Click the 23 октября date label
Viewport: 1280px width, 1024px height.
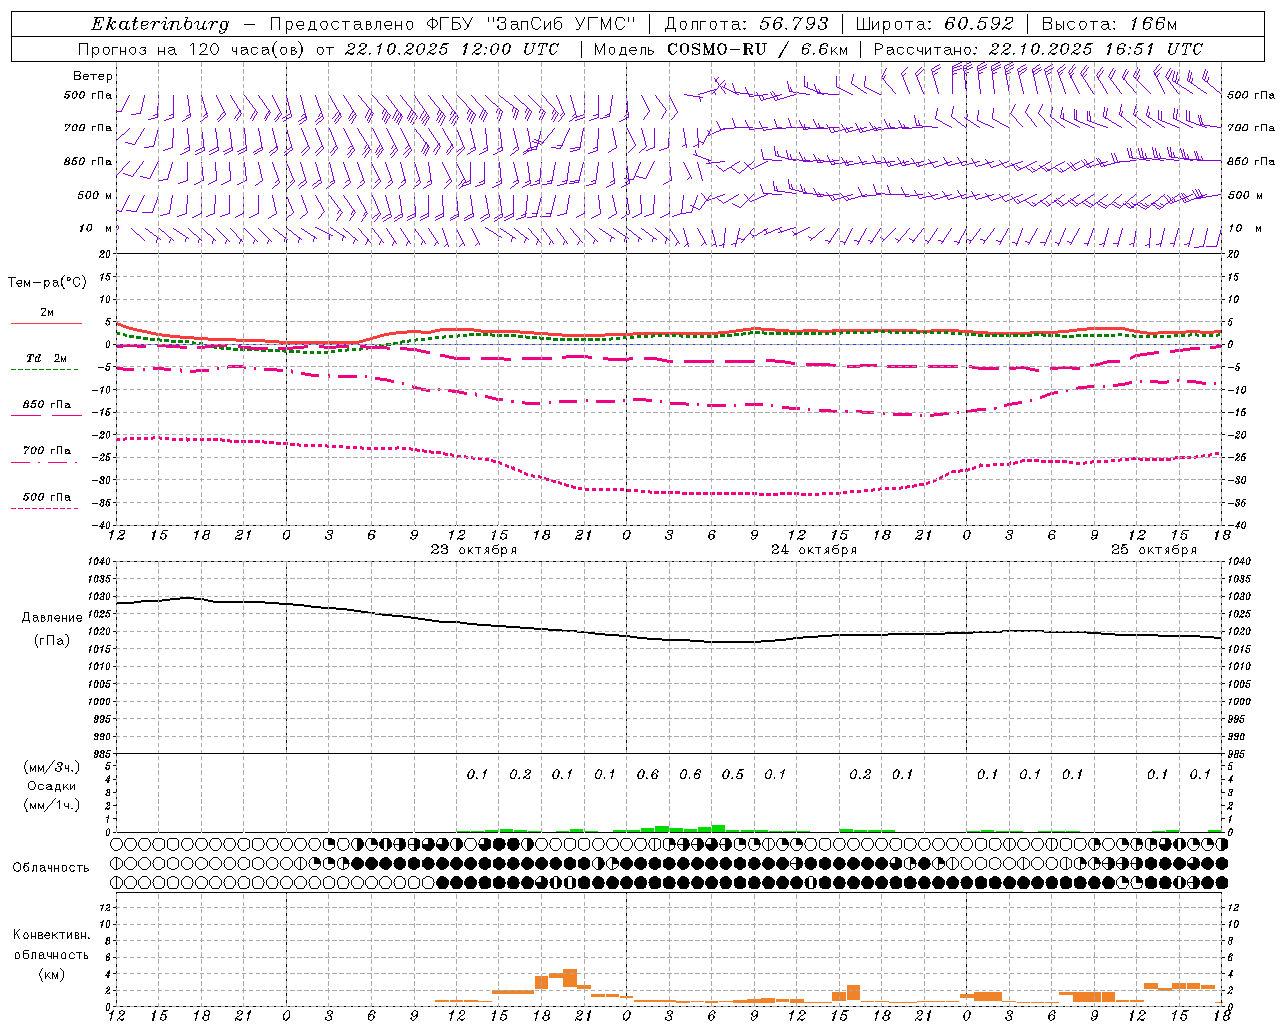tap(474, 550)
